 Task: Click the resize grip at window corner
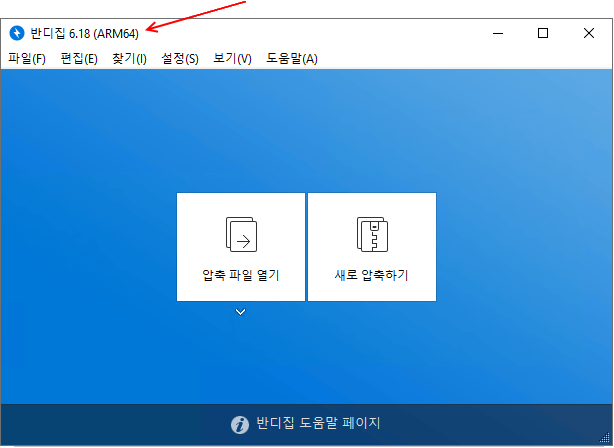605,437
